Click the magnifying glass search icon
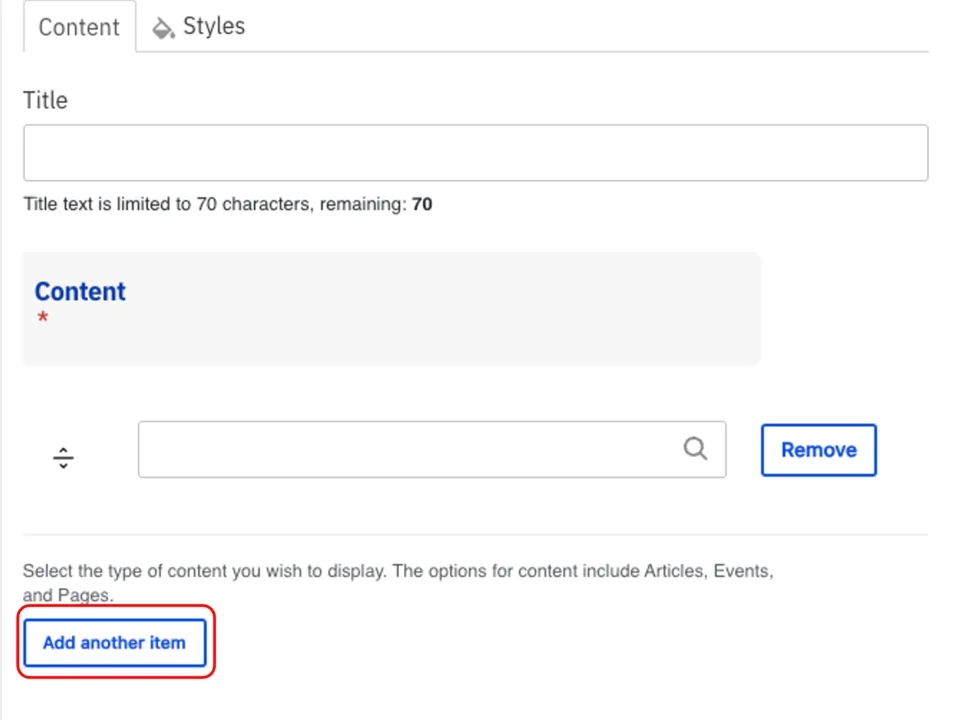This screenshot has width=960, height=720. coord(695,449)
